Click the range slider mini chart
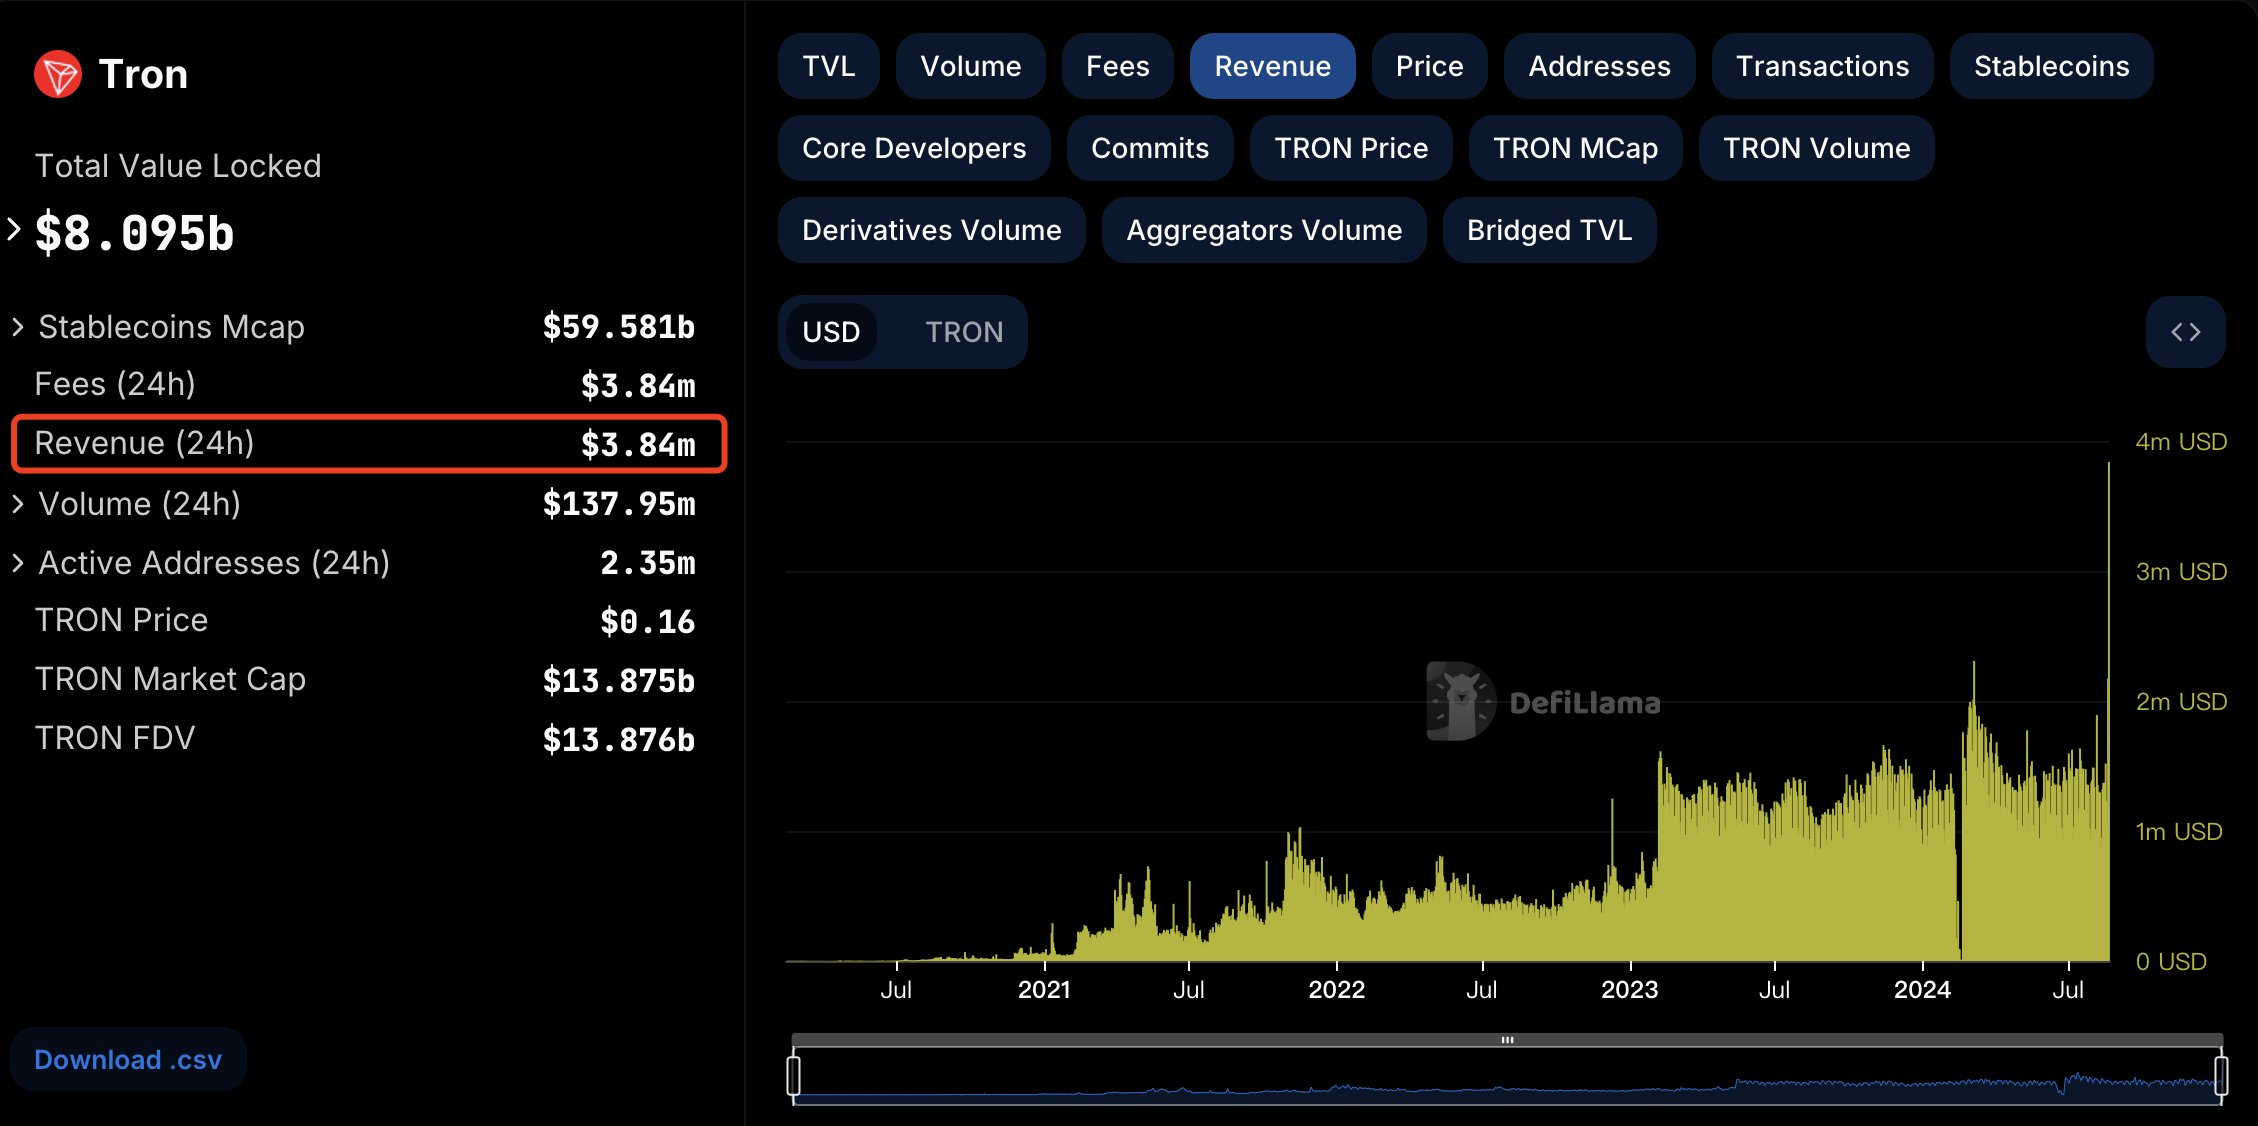This screenshot has width=2258, height=1126. [x=1507, y=1078]
